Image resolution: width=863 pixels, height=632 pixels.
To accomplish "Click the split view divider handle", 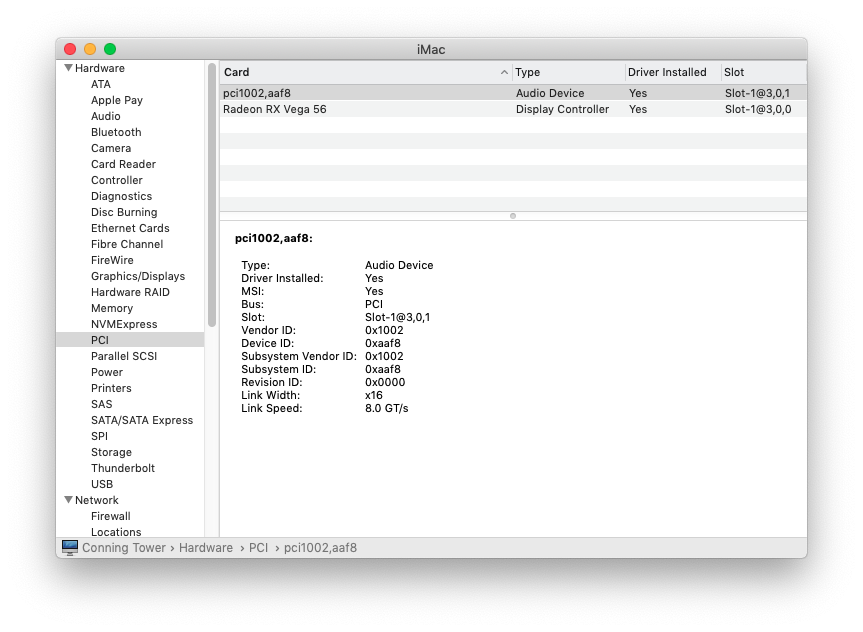I will click(513, 216).
